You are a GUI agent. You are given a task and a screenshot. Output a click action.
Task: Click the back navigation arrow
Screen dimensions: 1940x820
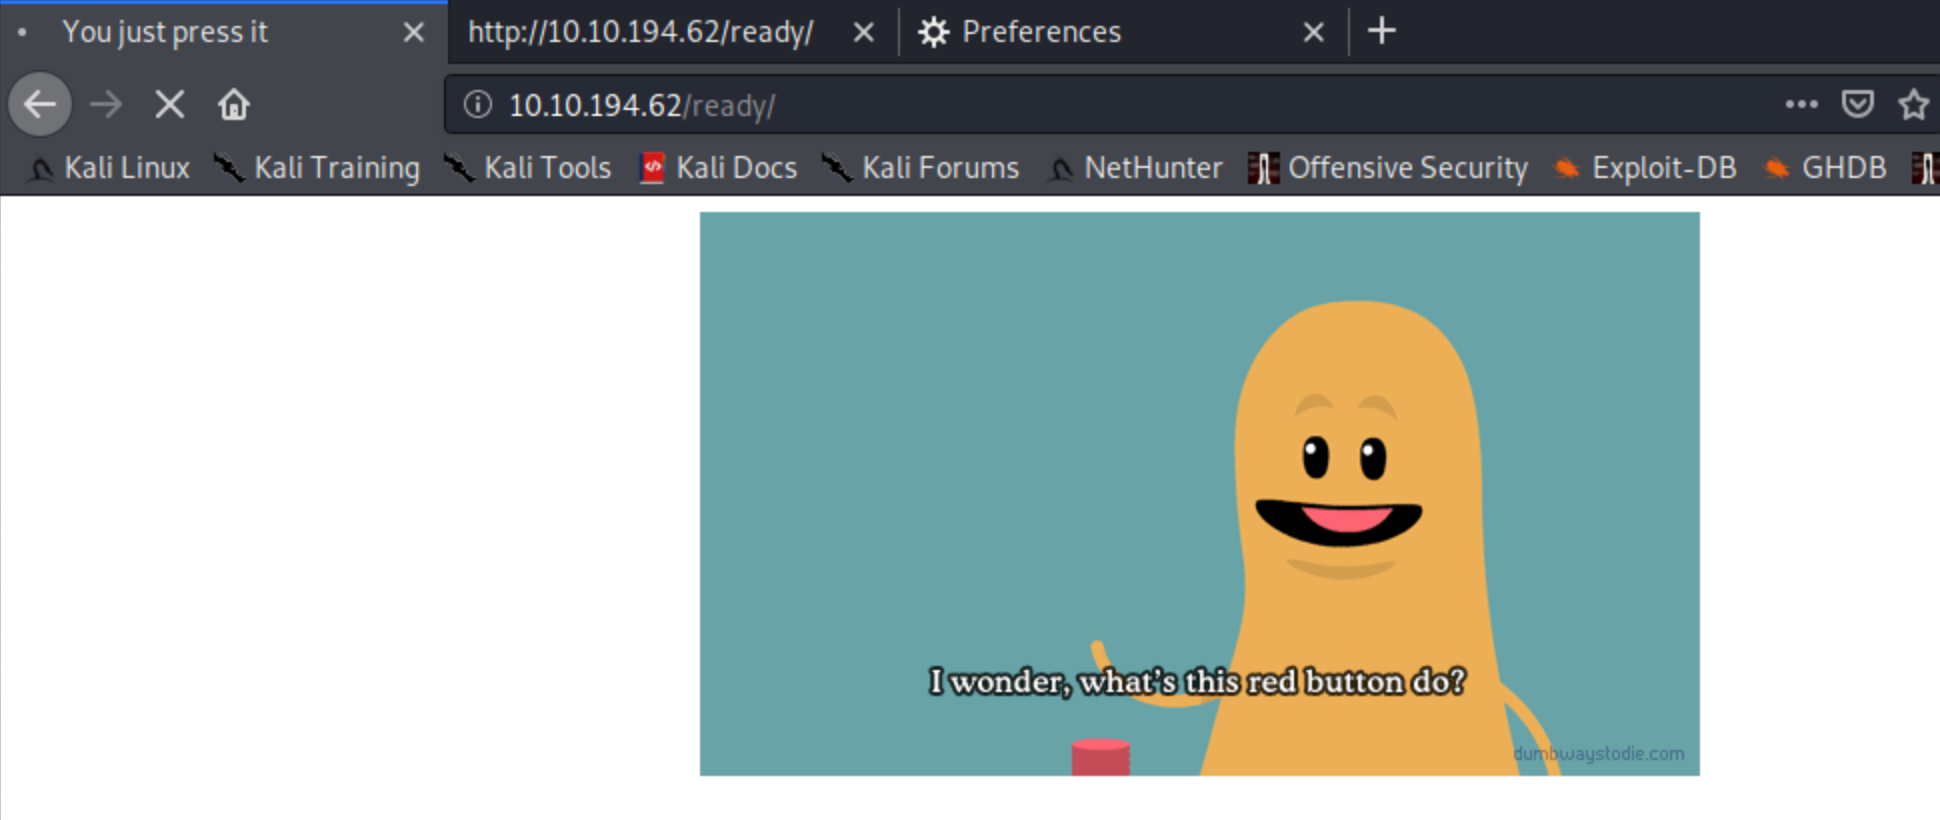tap(40, 104)
